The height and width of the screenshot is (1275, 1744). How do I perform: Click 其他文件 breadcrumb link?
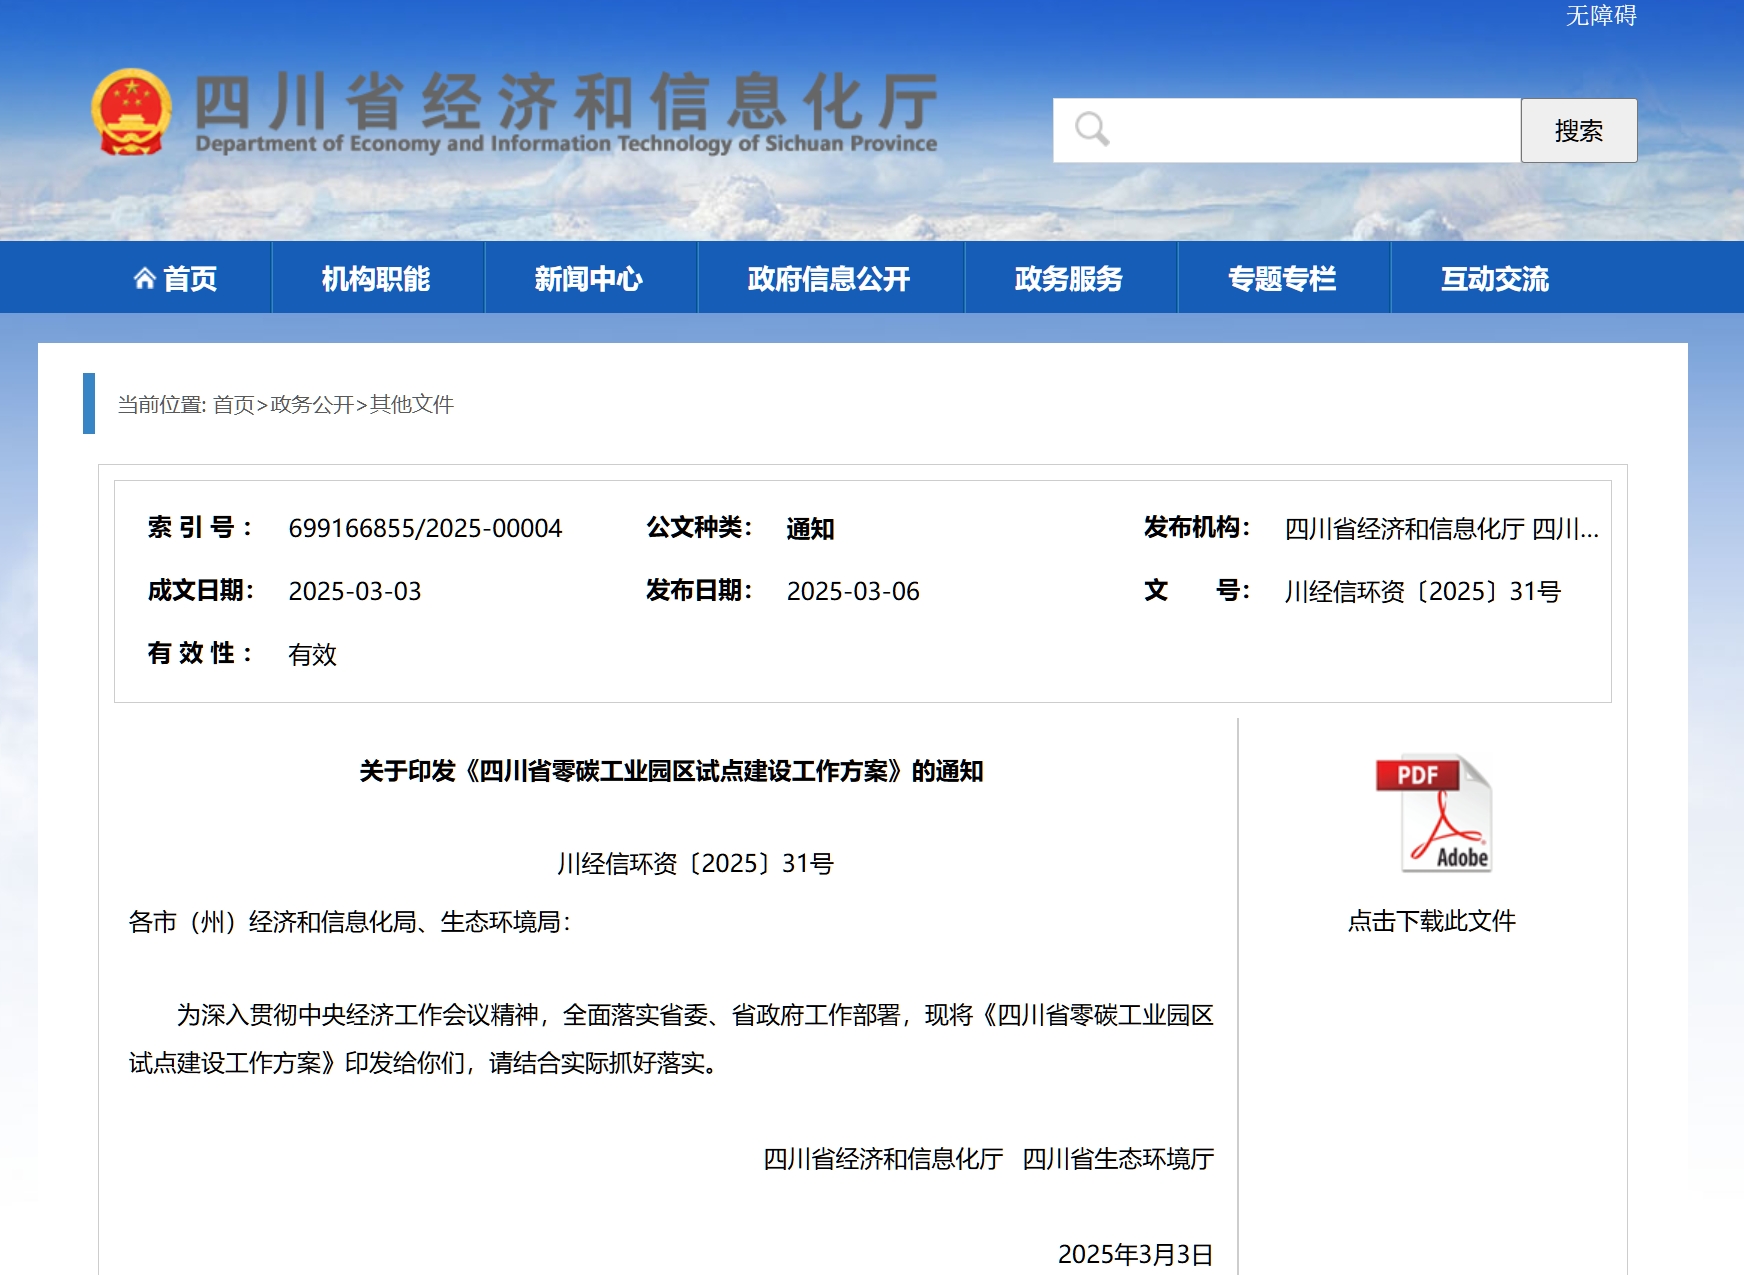[x=412, y=404]
